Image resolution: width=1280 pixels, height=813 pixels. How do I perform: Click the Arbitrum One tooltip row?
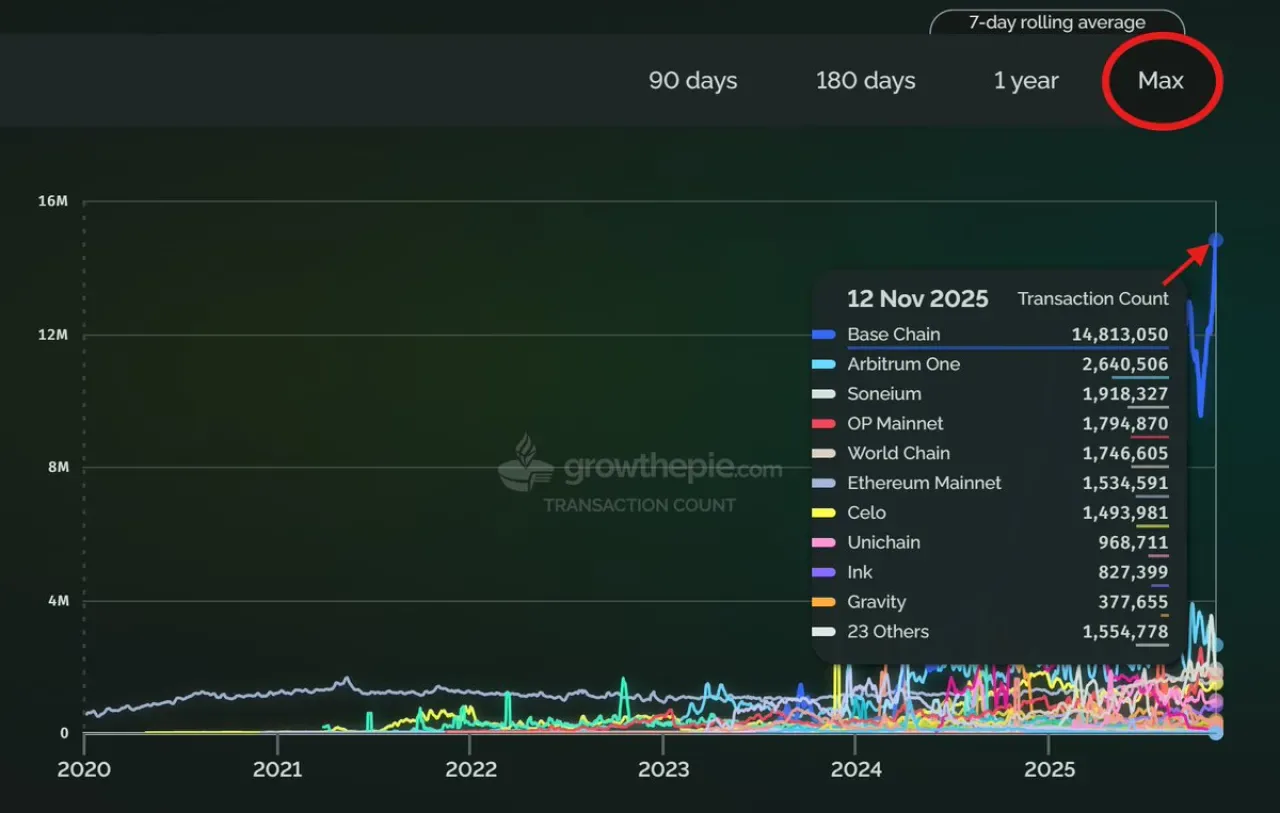(990, 365)
